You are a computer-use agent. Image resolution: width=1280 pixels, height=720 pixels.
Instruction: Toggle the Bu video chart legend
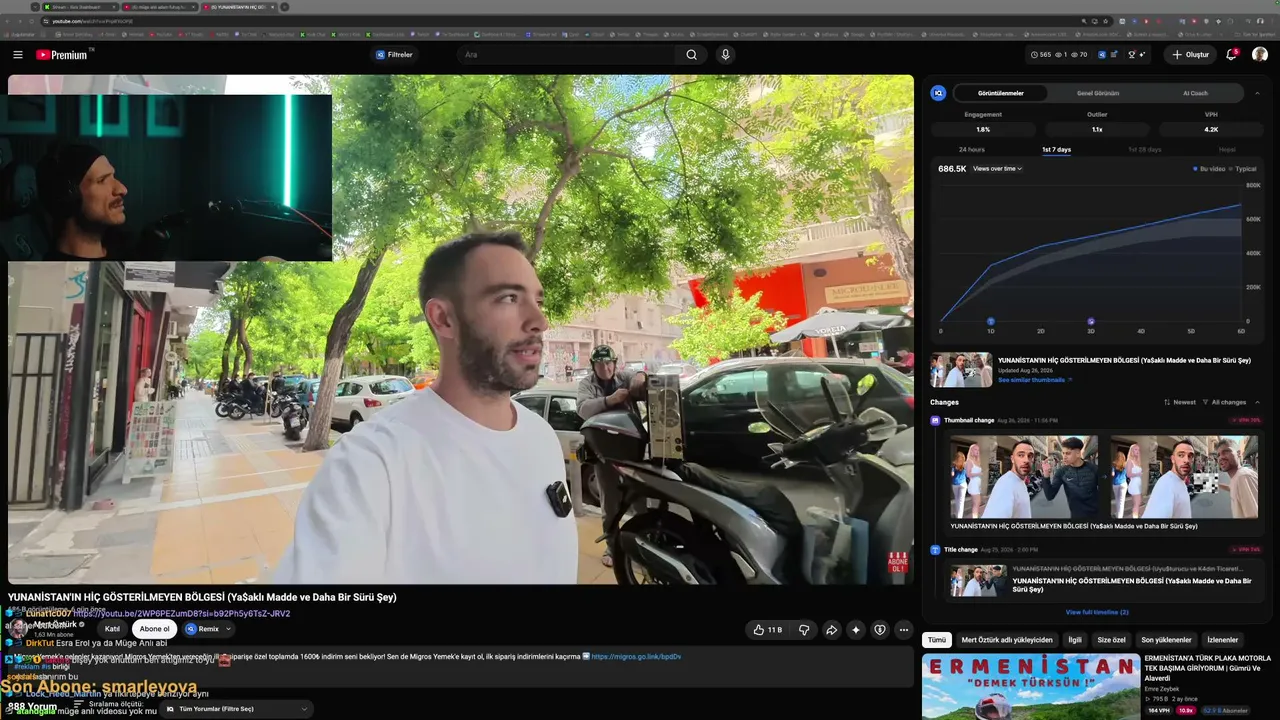click(x=1209, y=169)
